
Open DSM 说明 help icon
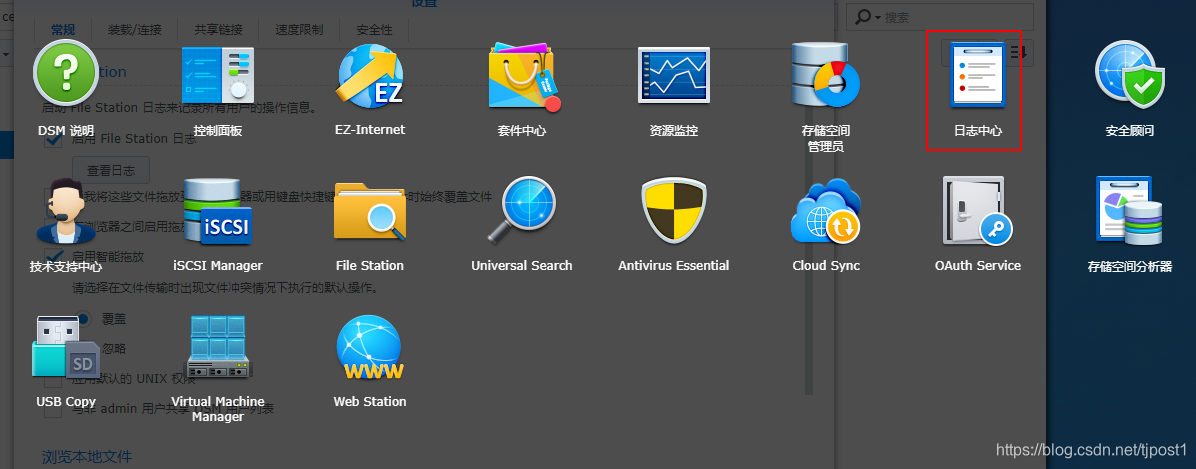(x=66, y=74)
